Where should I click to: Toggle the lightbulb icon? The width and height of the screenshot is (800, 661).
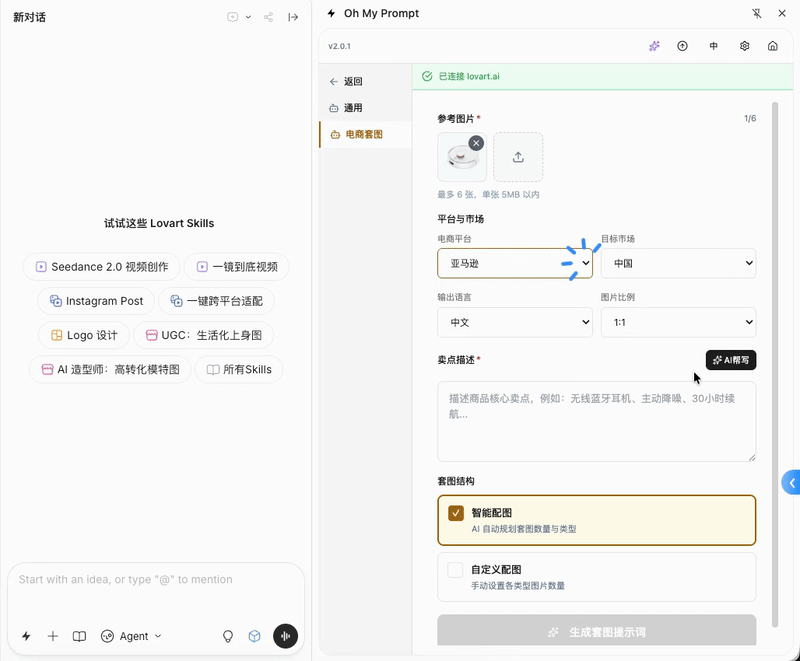[228, 636]
